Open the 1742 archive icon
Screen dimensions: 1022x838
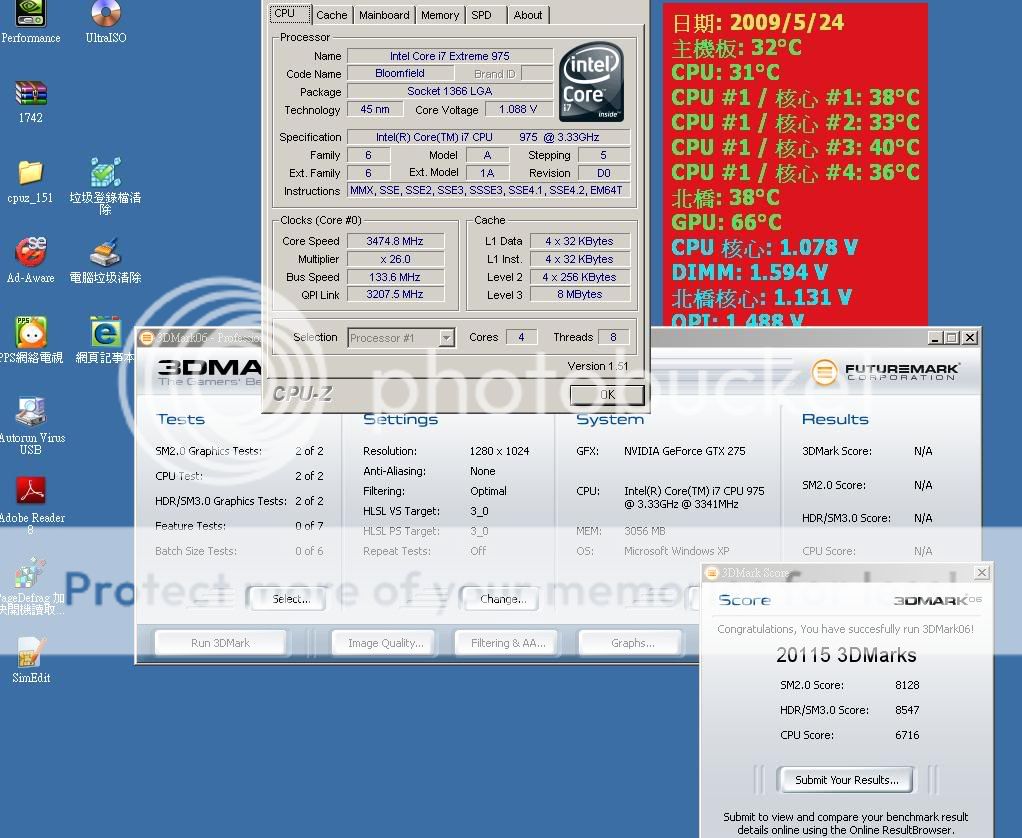coord(31,102)
